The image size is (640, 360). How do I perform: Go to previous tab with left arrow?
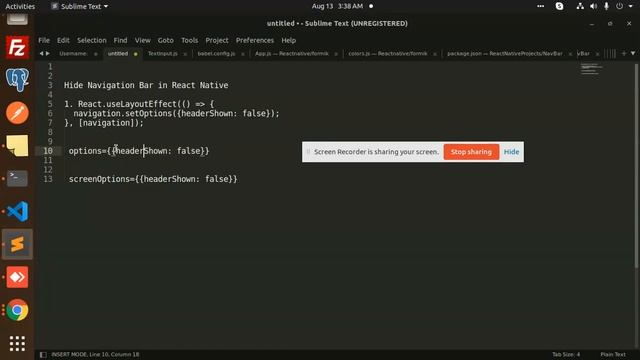click(41, 53)
